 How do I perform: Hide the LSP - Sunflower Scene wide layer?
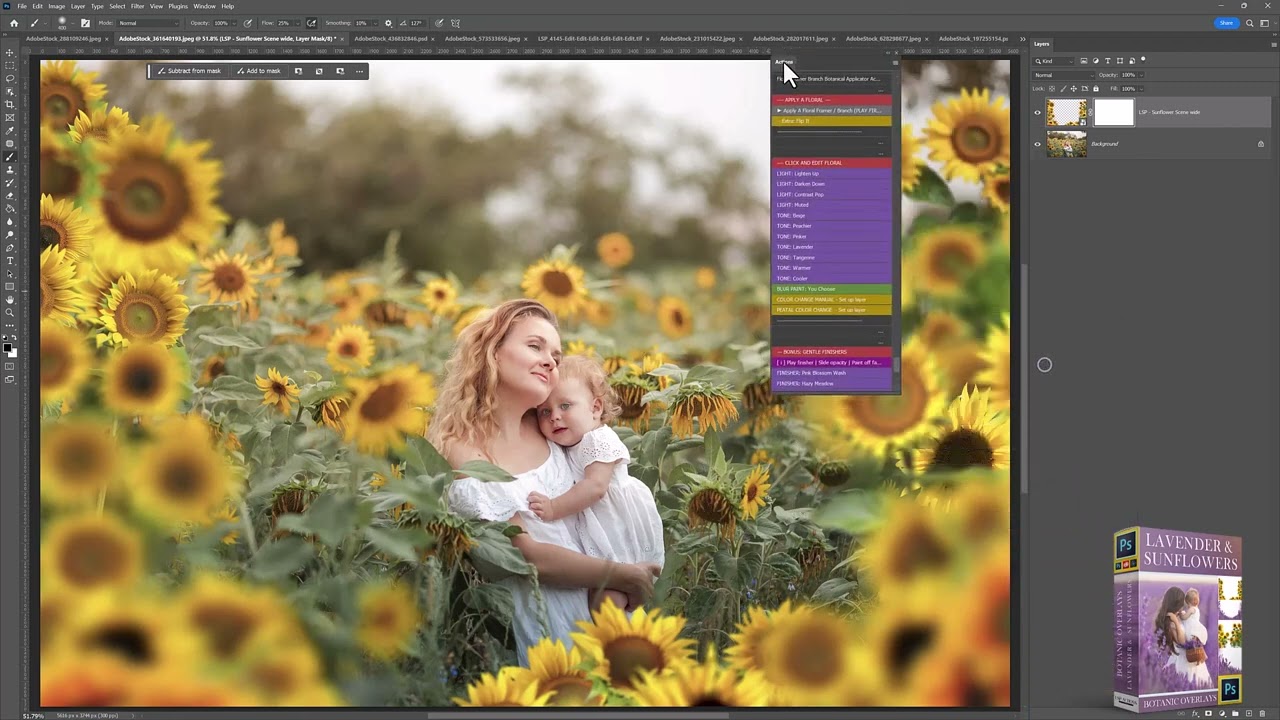[x=1037, y=112]
